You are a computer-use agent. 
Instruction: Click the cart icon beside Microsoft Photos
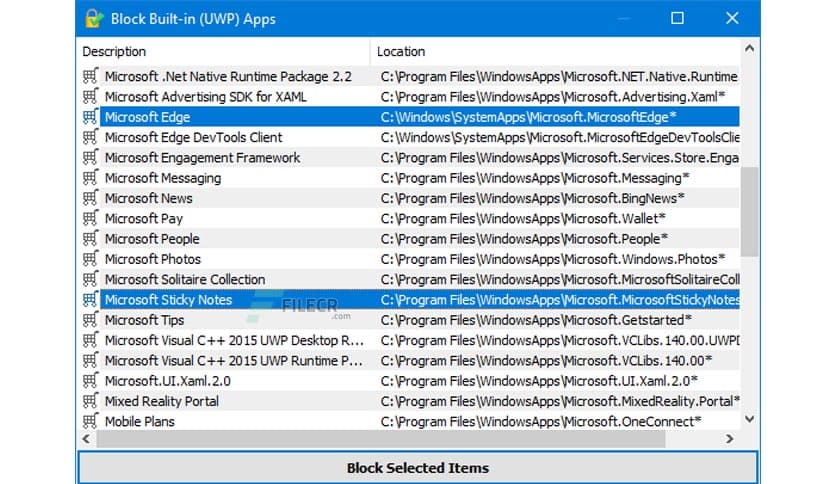(x=91, y=259)
